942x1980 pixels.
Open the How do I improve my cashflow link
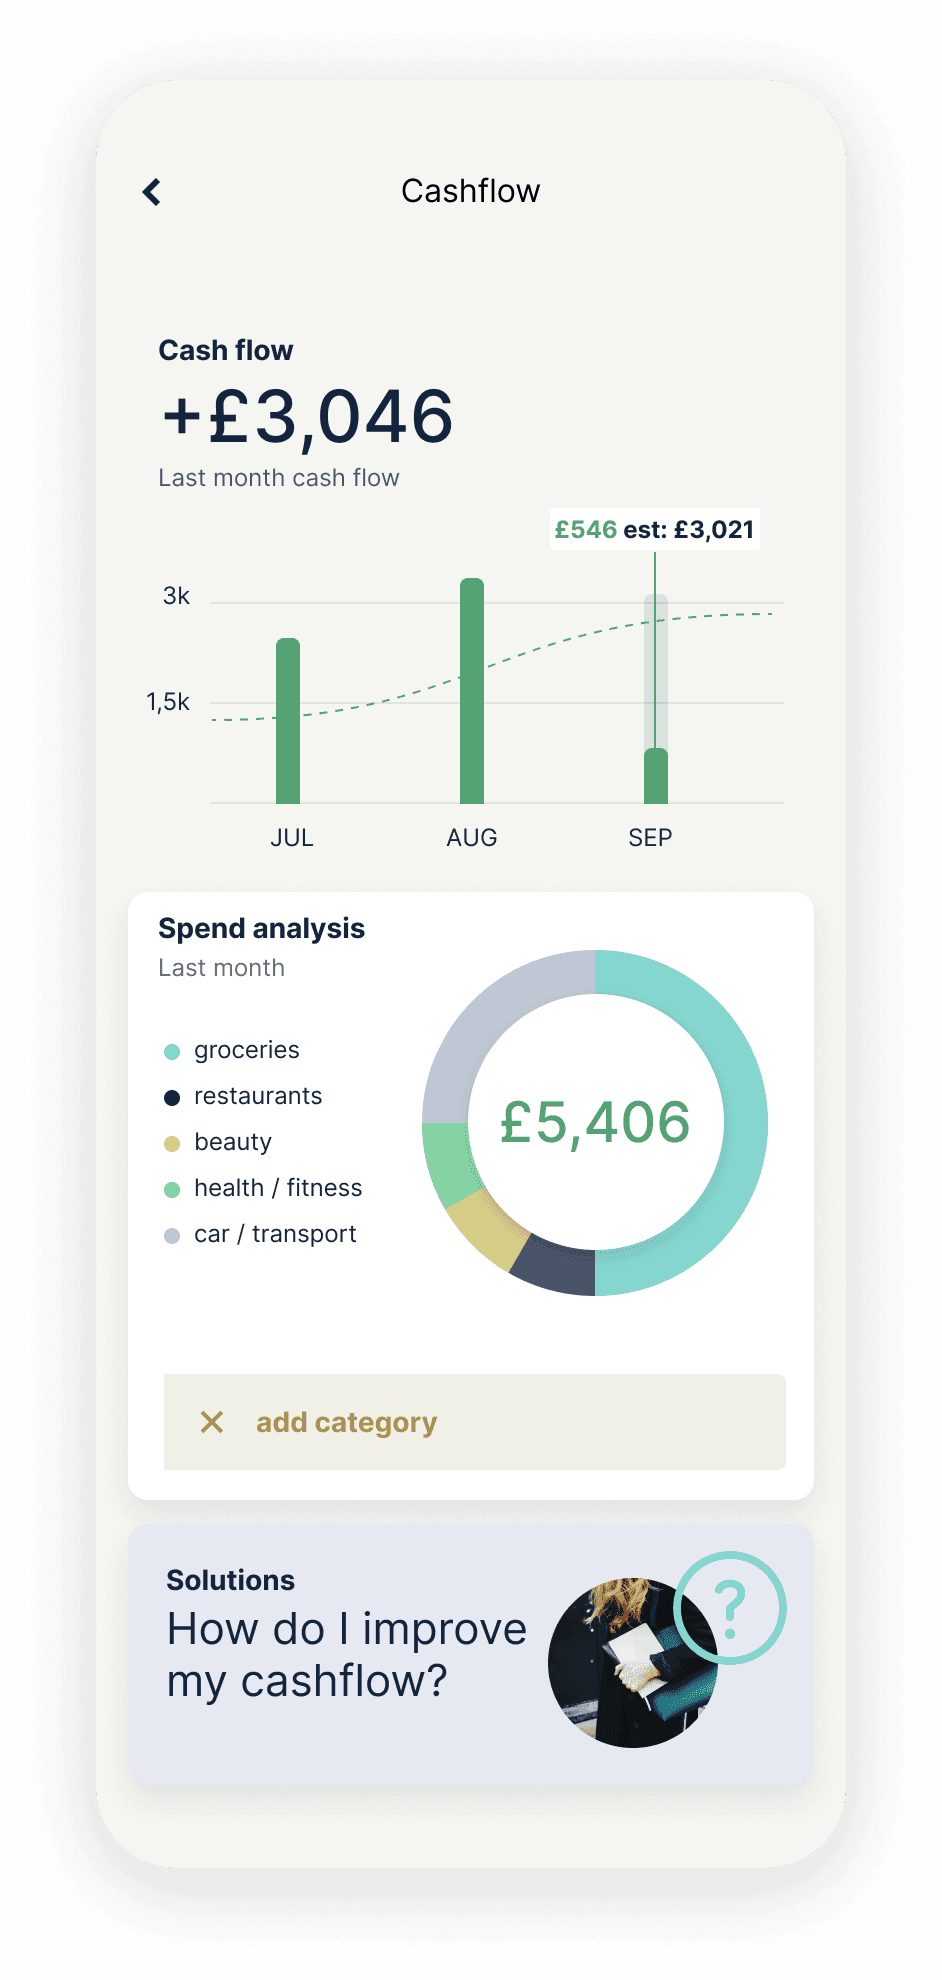pyautogui.click(x=346, y=1655)
